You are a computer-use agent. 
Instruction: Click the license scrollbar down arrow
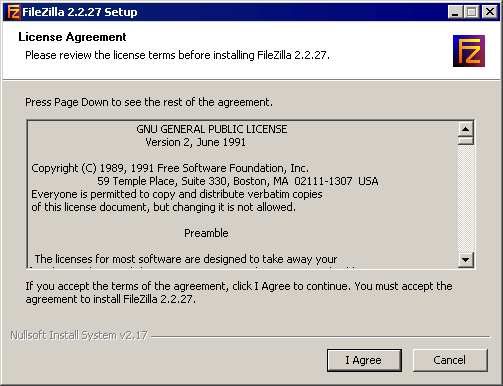(466, 260)
